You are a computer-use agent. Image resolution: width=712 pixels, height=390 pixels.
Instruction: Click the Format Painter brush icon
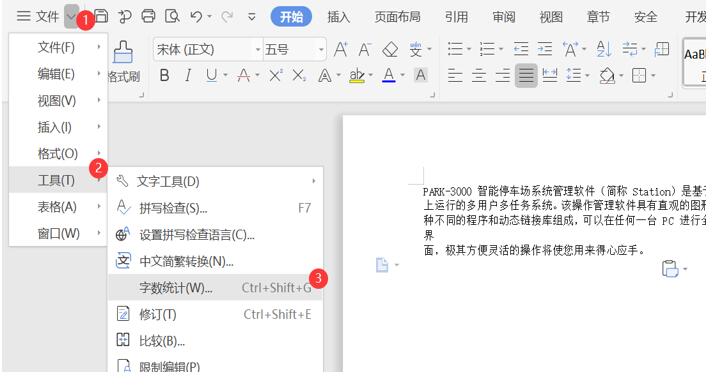[x=123, y=52]
